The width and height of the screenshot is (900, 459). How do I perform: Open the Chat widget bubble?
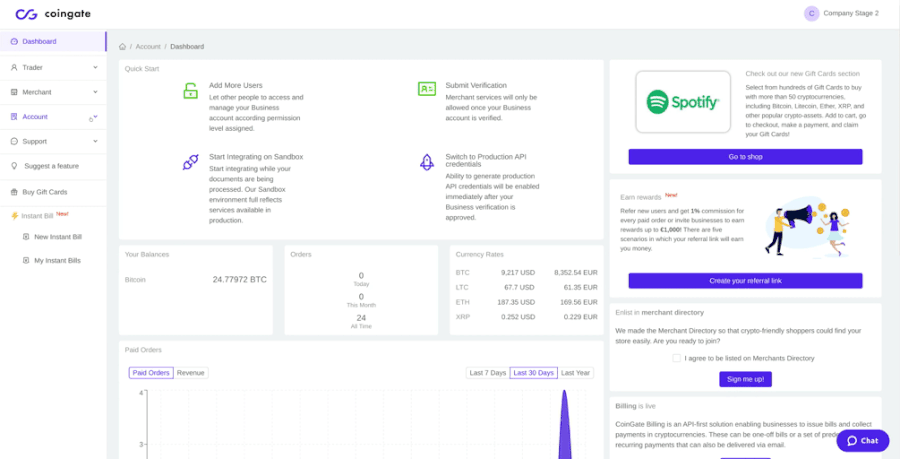click(x=863, y=441)
